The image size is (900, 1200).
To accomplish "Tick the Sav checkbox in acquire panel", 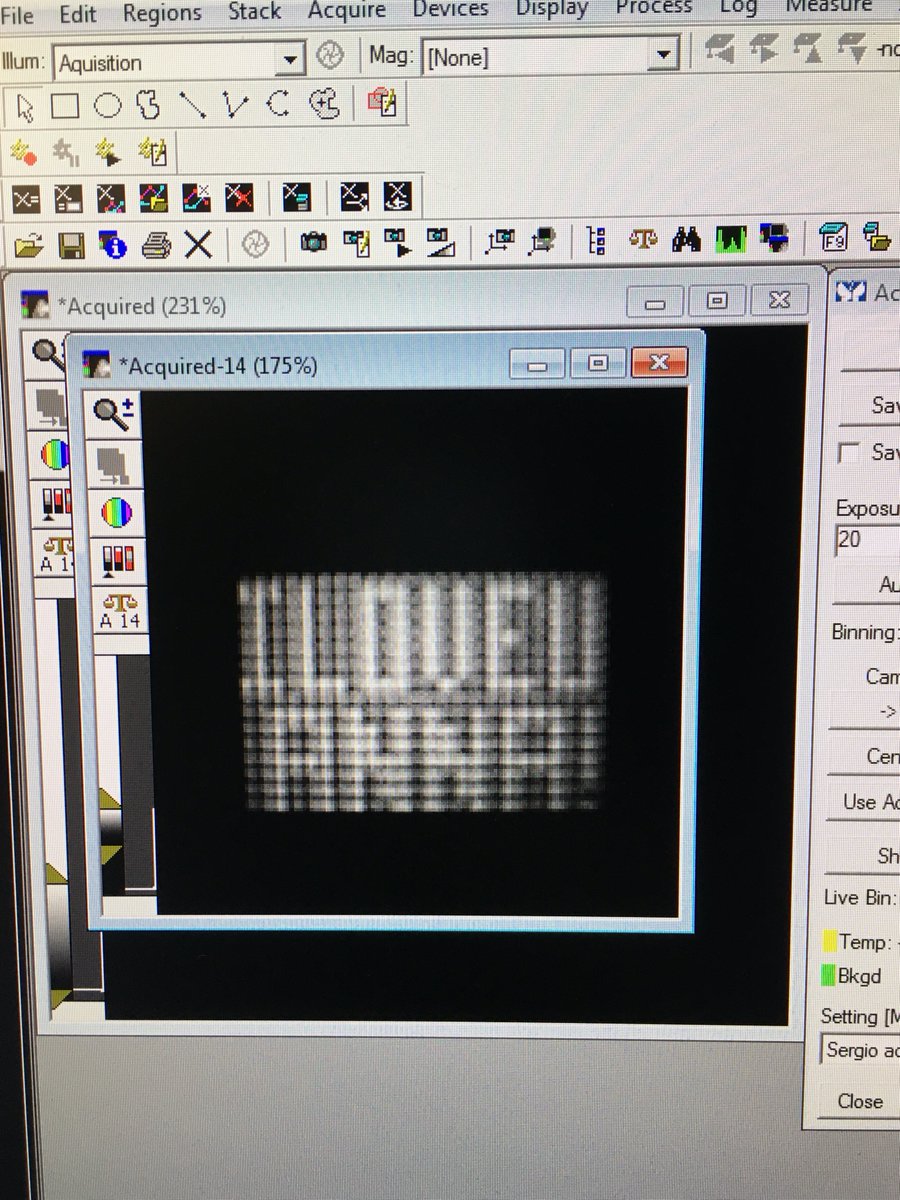I will 848,453.
